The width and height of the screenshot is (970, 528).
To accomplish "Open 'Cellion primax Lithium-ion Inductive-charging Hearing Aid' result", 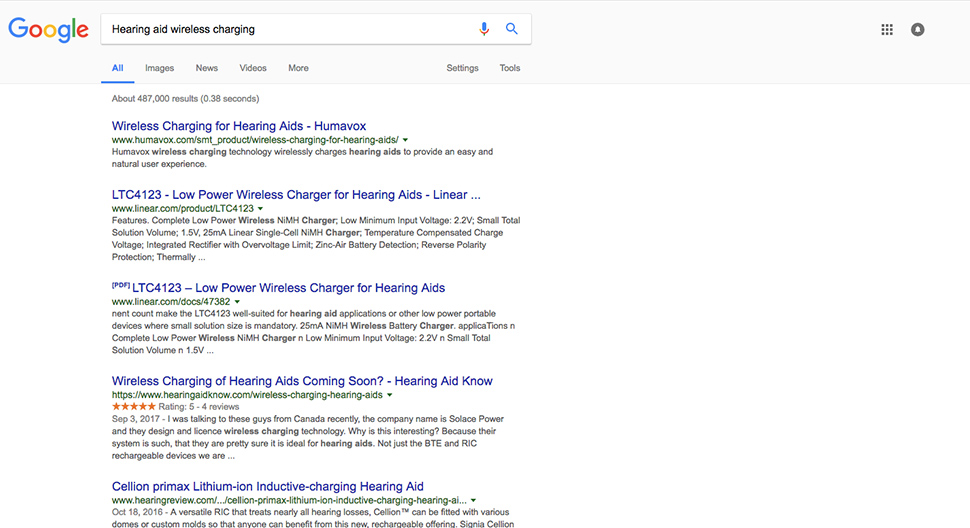I will coord(267,487).
